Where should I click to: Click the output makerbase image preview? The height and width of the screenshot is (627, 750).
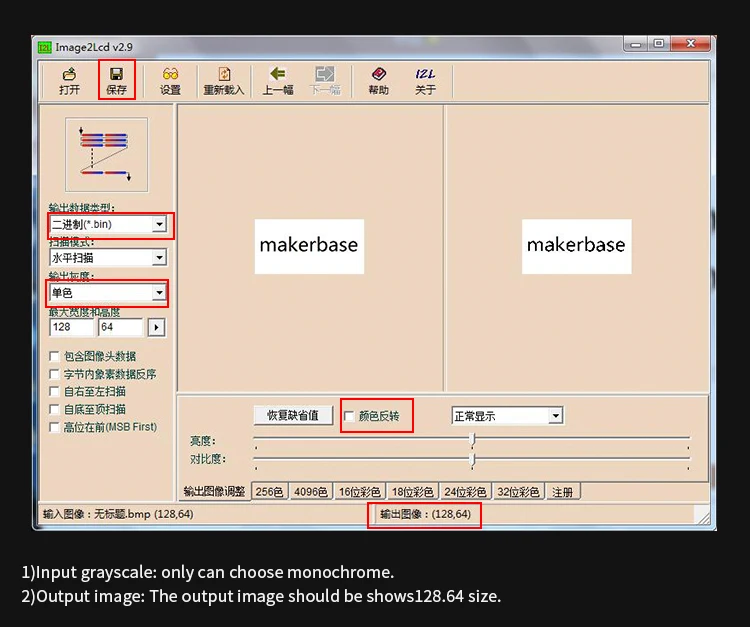[x=577, y=246]
